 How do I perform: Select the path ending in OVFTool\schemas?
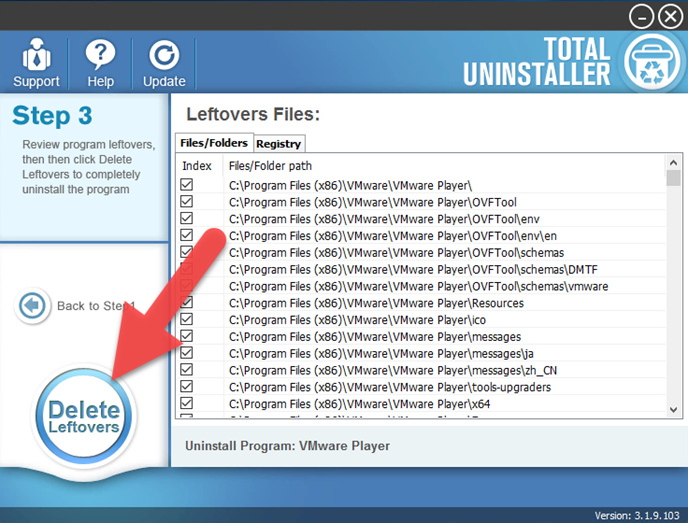pos(396,253)
